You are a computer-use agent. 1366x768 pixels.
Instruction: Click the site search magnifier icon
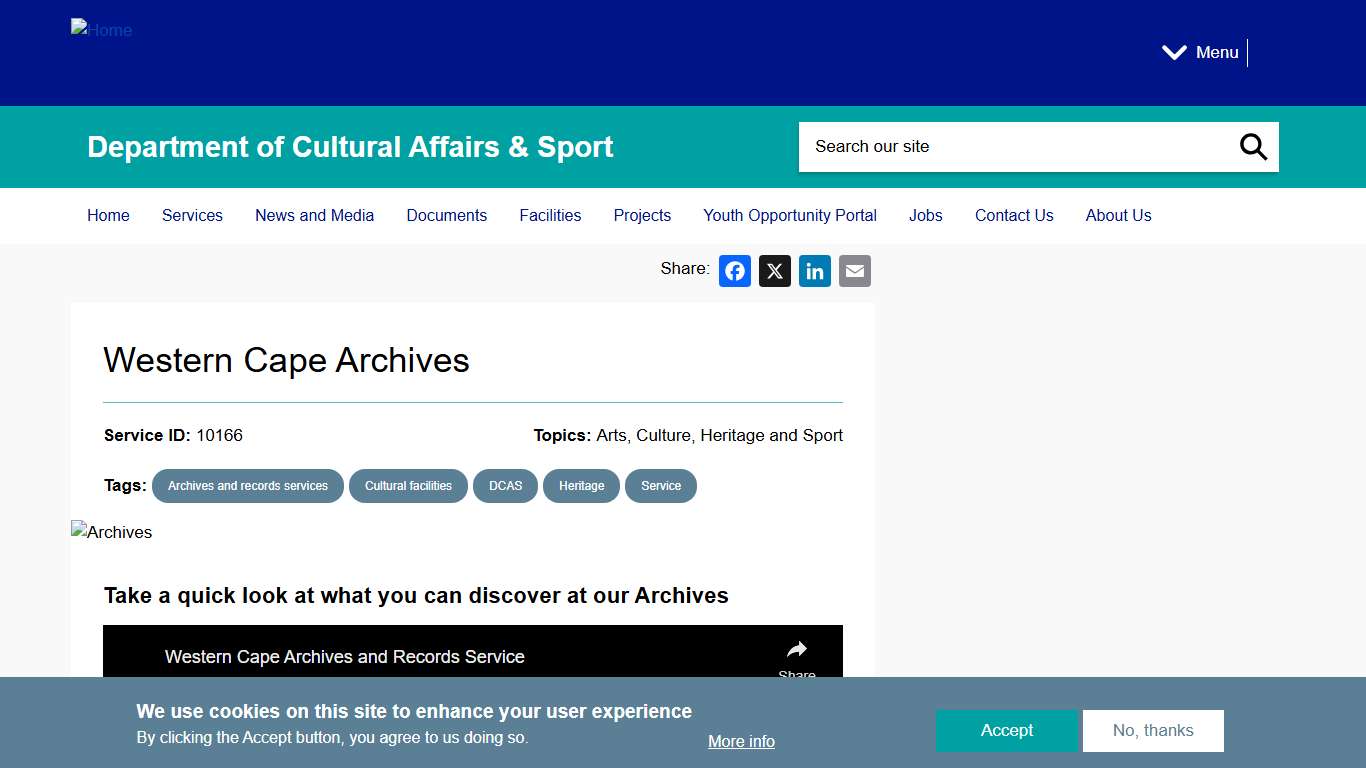coord(1252,146)
